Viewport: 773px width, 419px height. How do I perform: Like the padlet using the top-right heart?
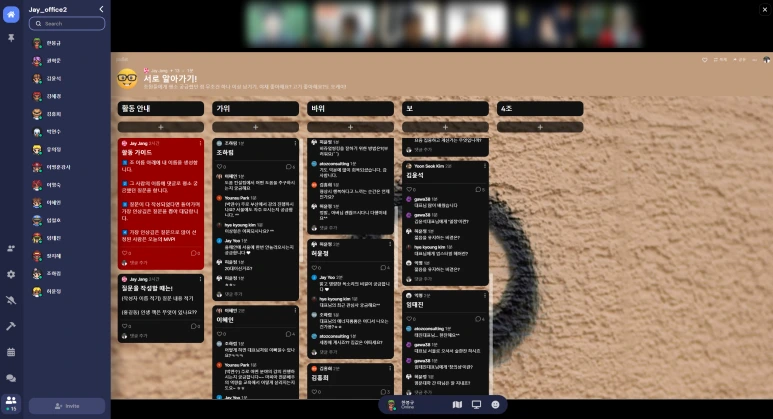point(704,60)
